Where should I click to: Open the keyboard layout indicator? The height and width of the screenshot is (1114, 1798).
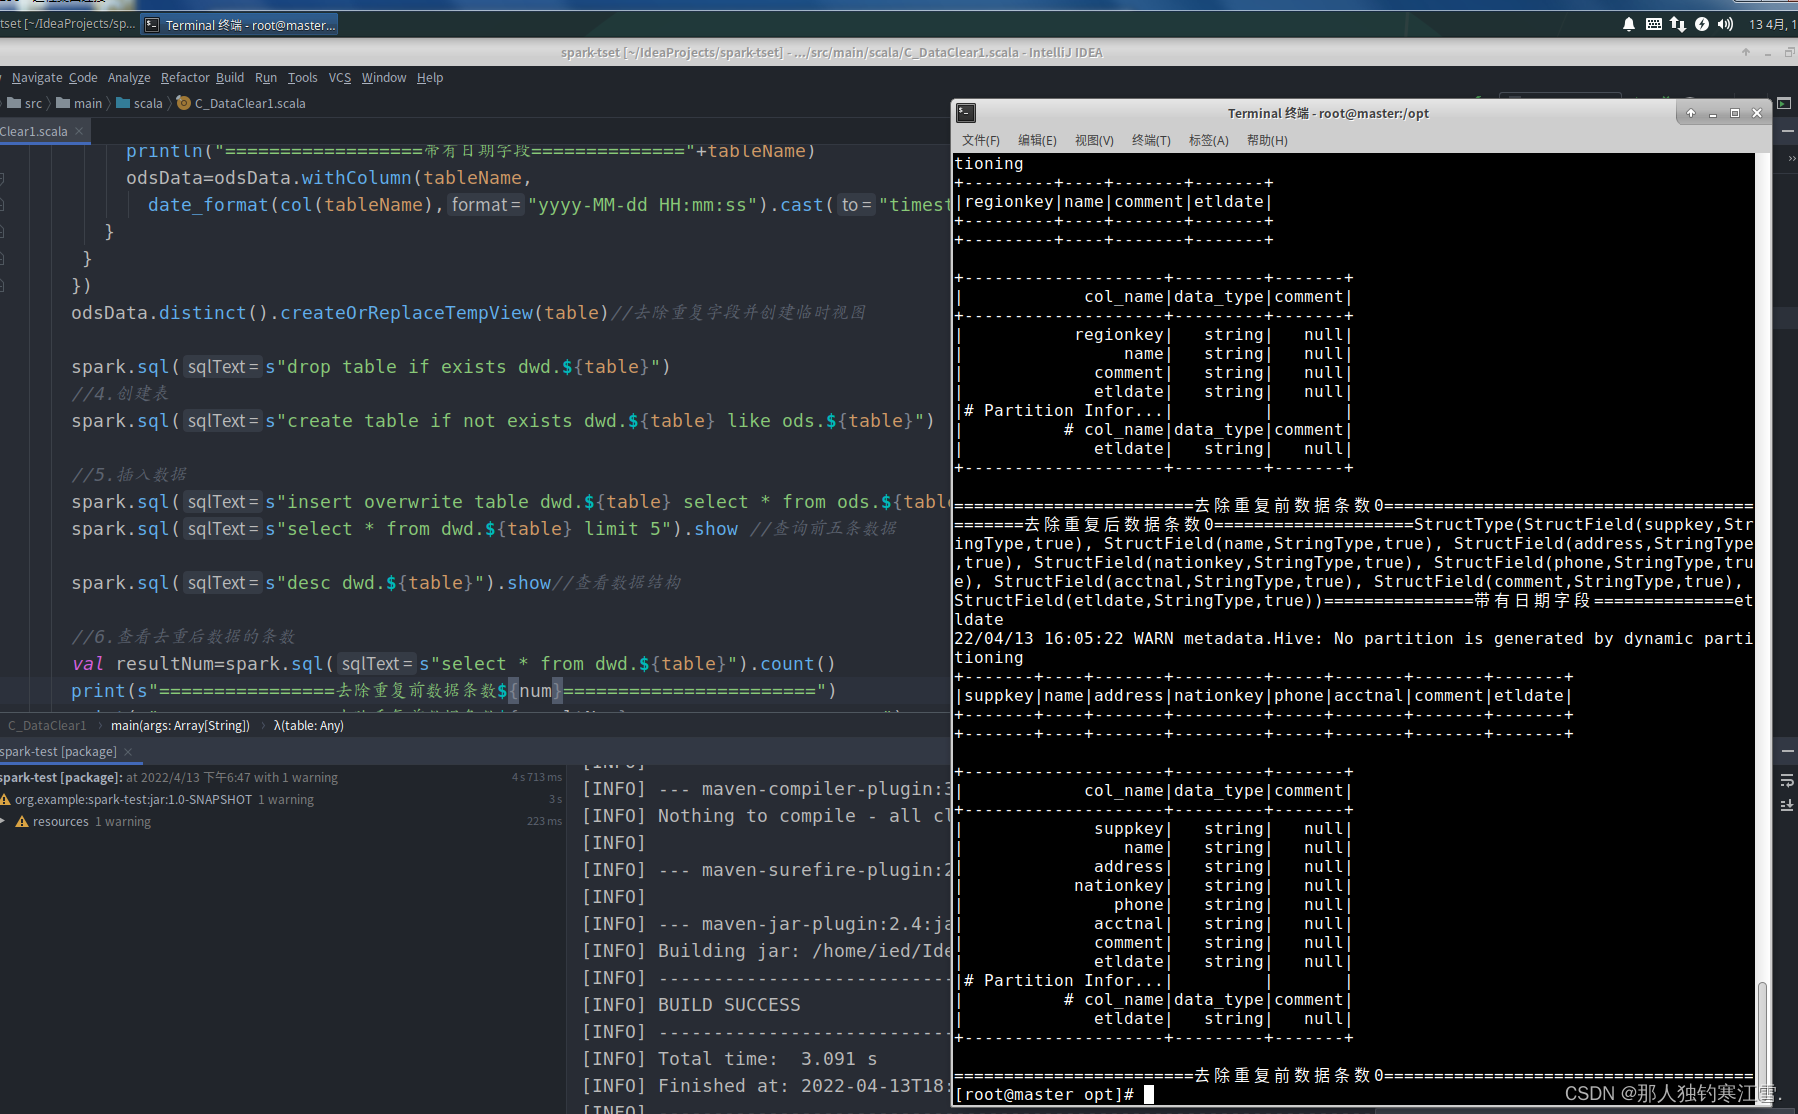[1653, 24]
